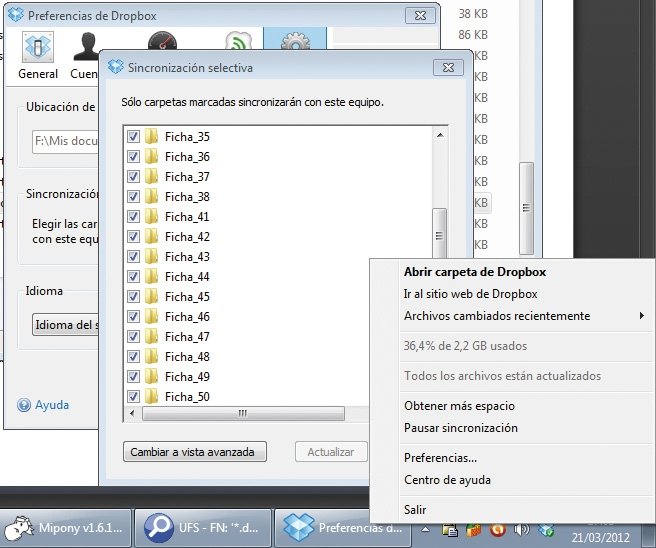Click the taskbar date 21/03/2012
Viewport: 656px width, 548px height.
[x=600, y=538]
